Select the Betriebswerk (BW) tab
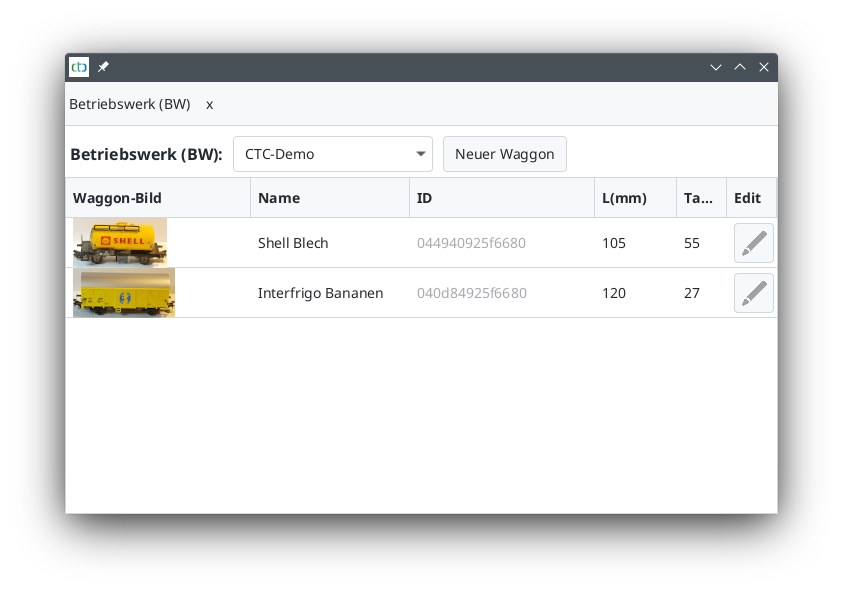The width and height of the screenshot is (843, 591). 129,104
